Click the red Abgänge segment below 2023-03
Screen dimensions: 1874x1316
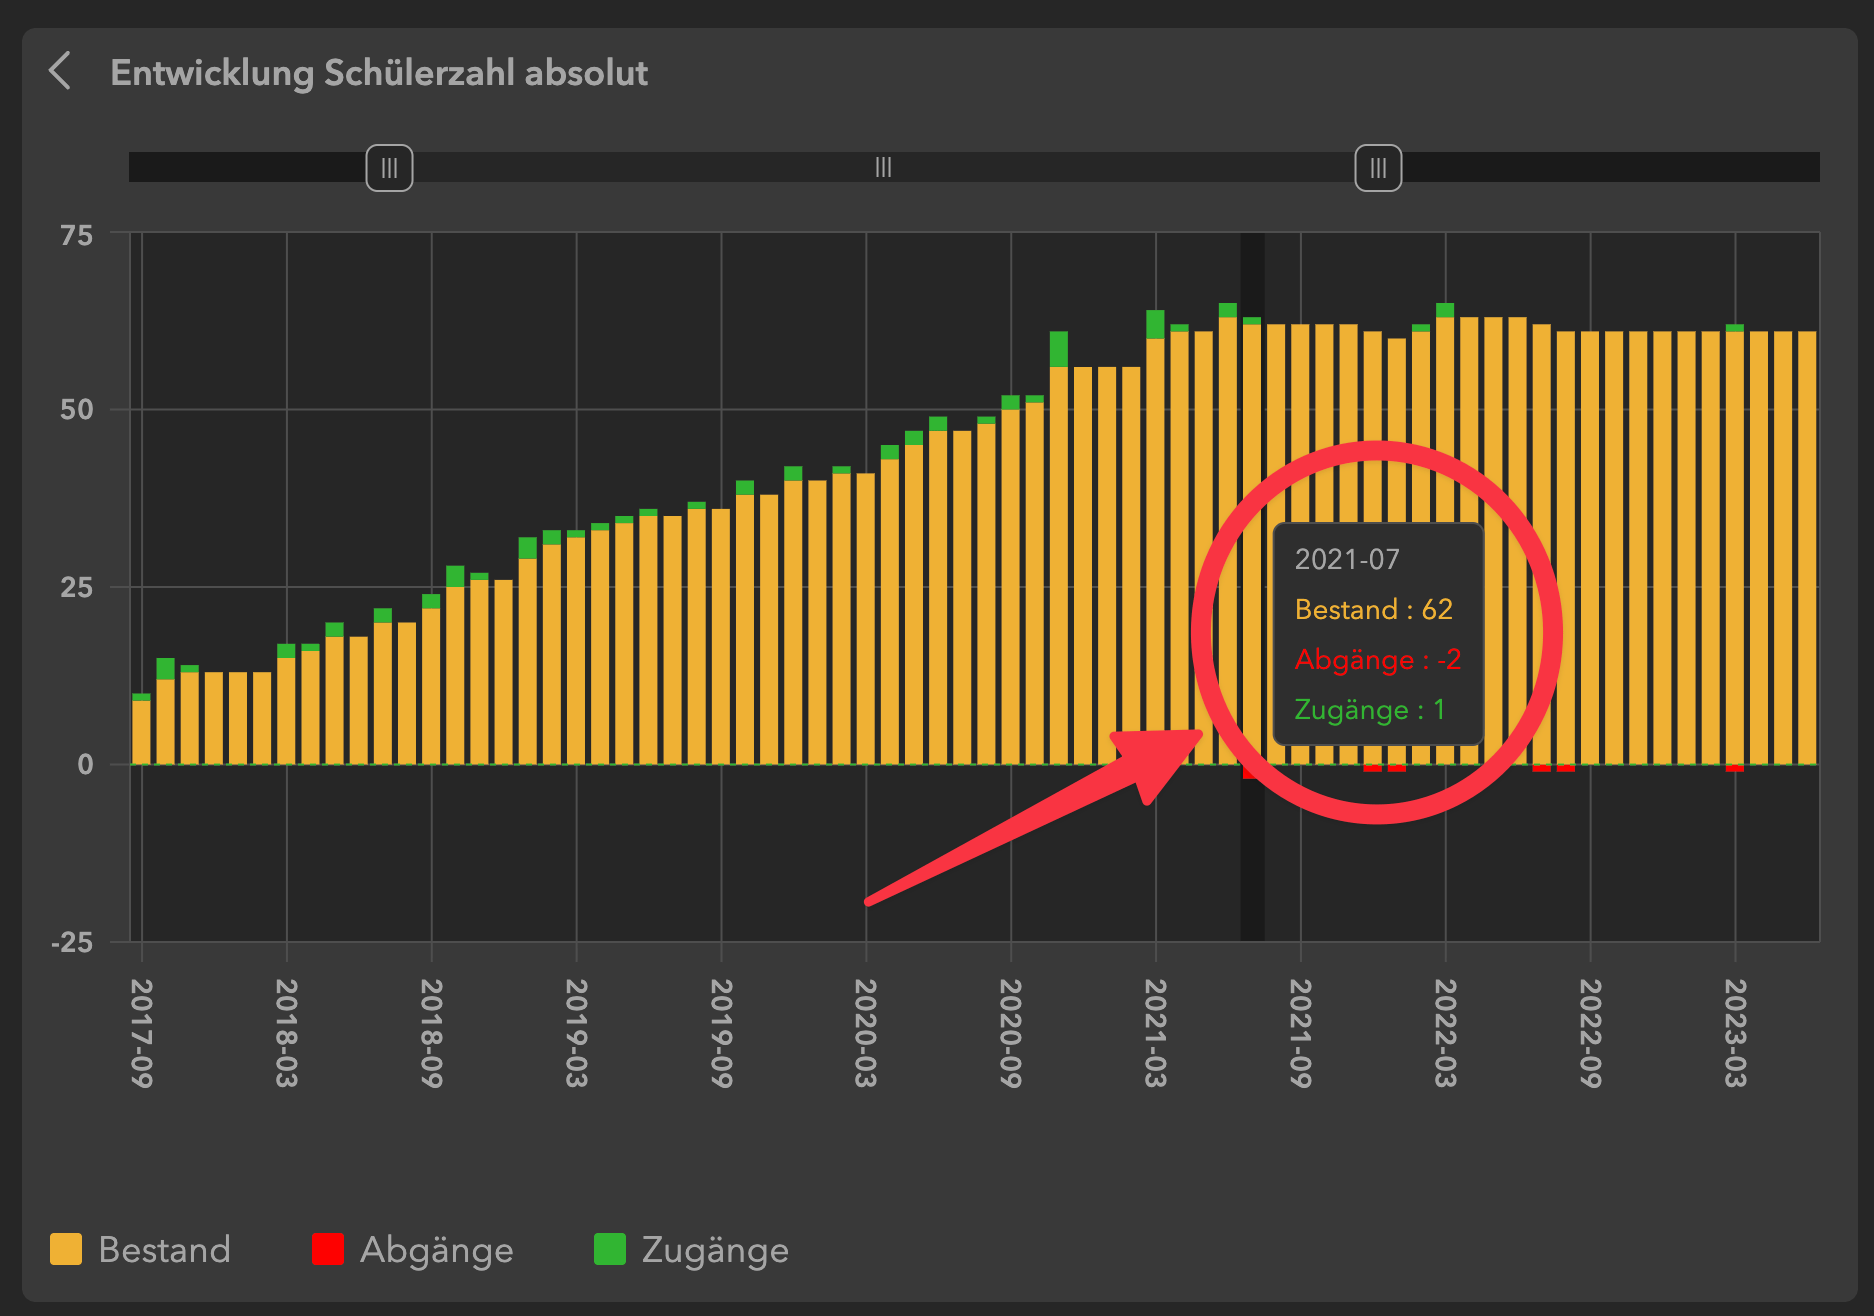click(x=1735, y=768)
